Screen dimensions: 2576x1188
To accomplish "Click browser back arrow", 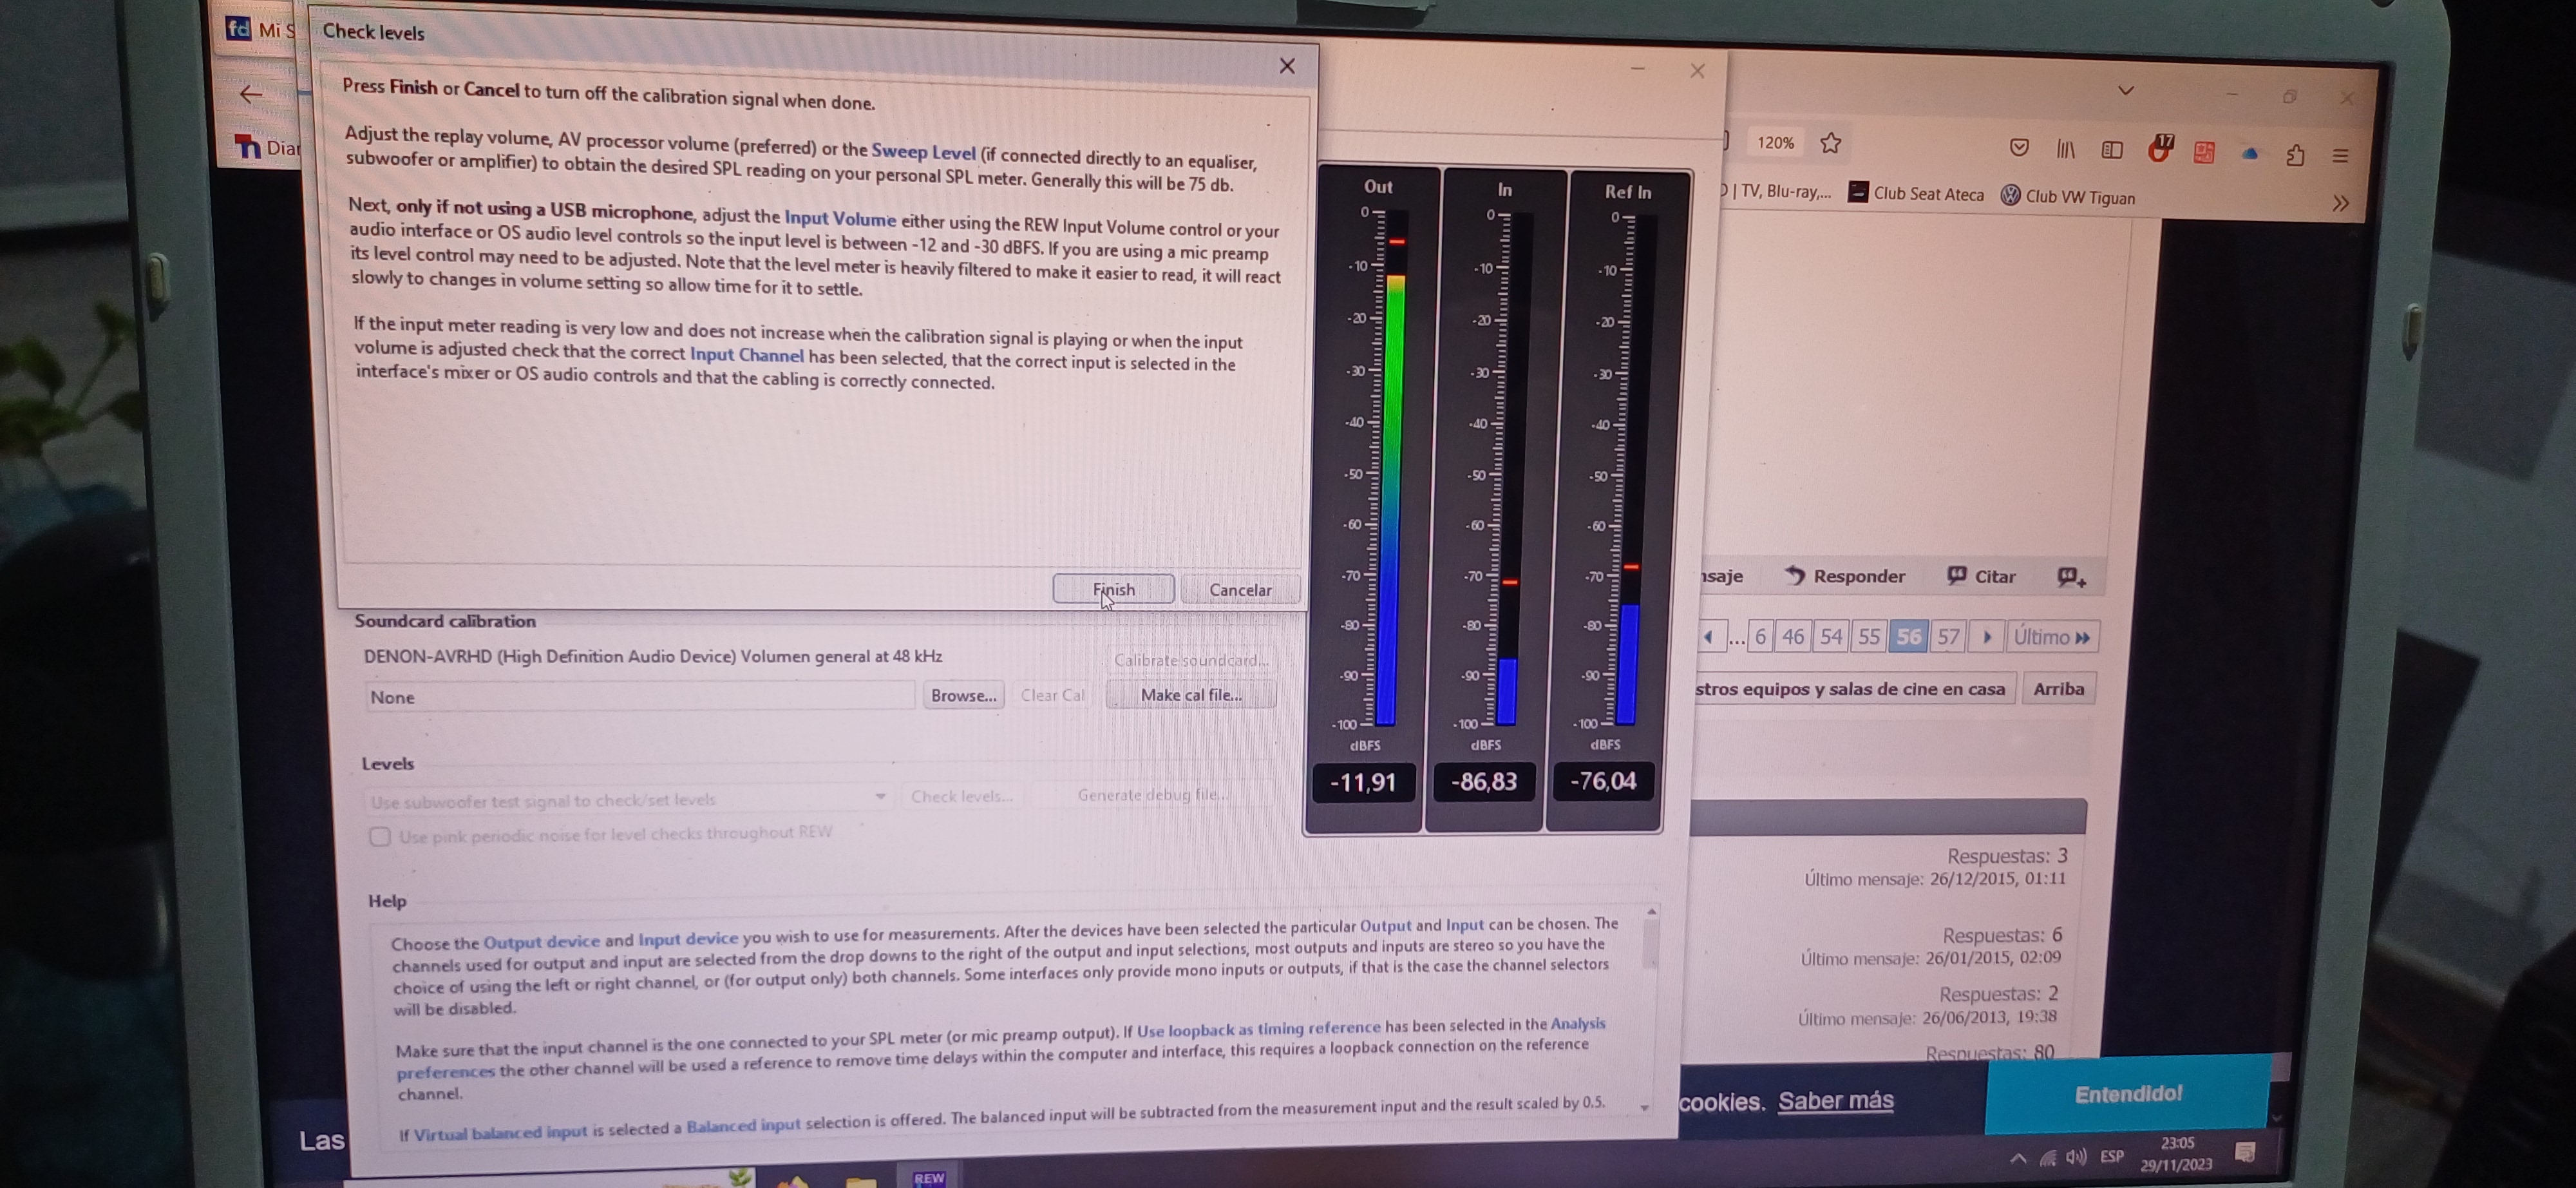I will coord(251,94).
